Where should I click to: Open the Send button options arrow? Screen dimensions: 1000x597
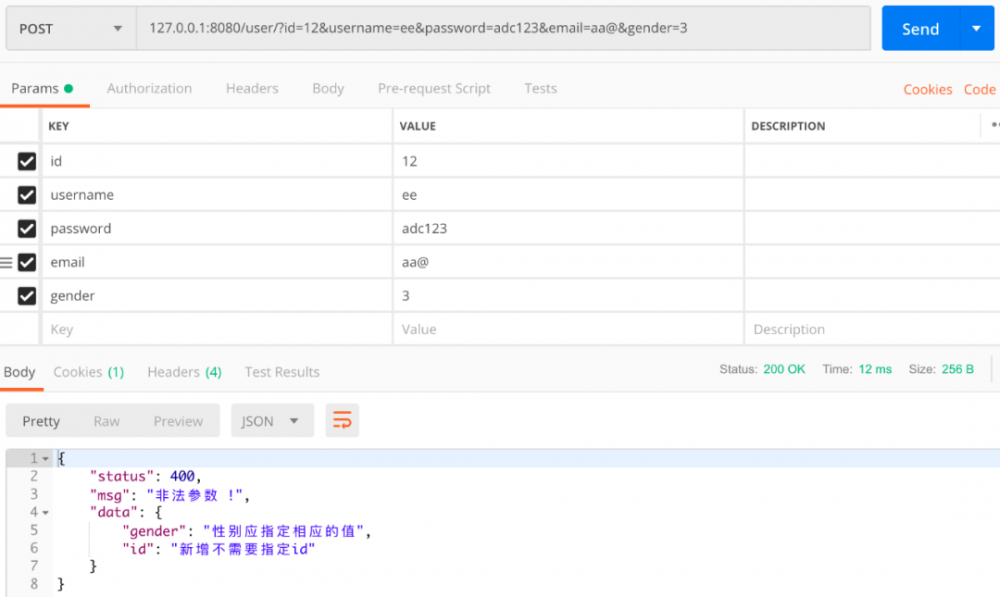click(x=977, y=28)
